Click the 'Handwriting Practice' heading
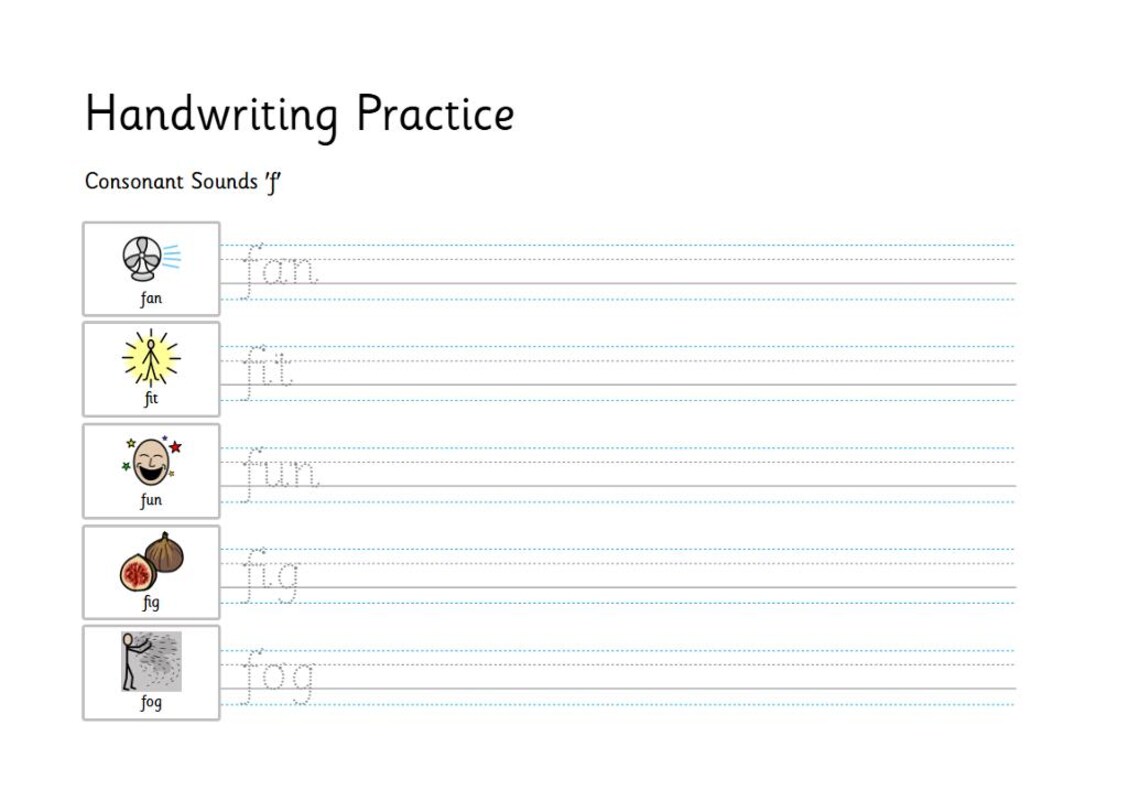This screenshot has width=1140, height=801. 300,114
